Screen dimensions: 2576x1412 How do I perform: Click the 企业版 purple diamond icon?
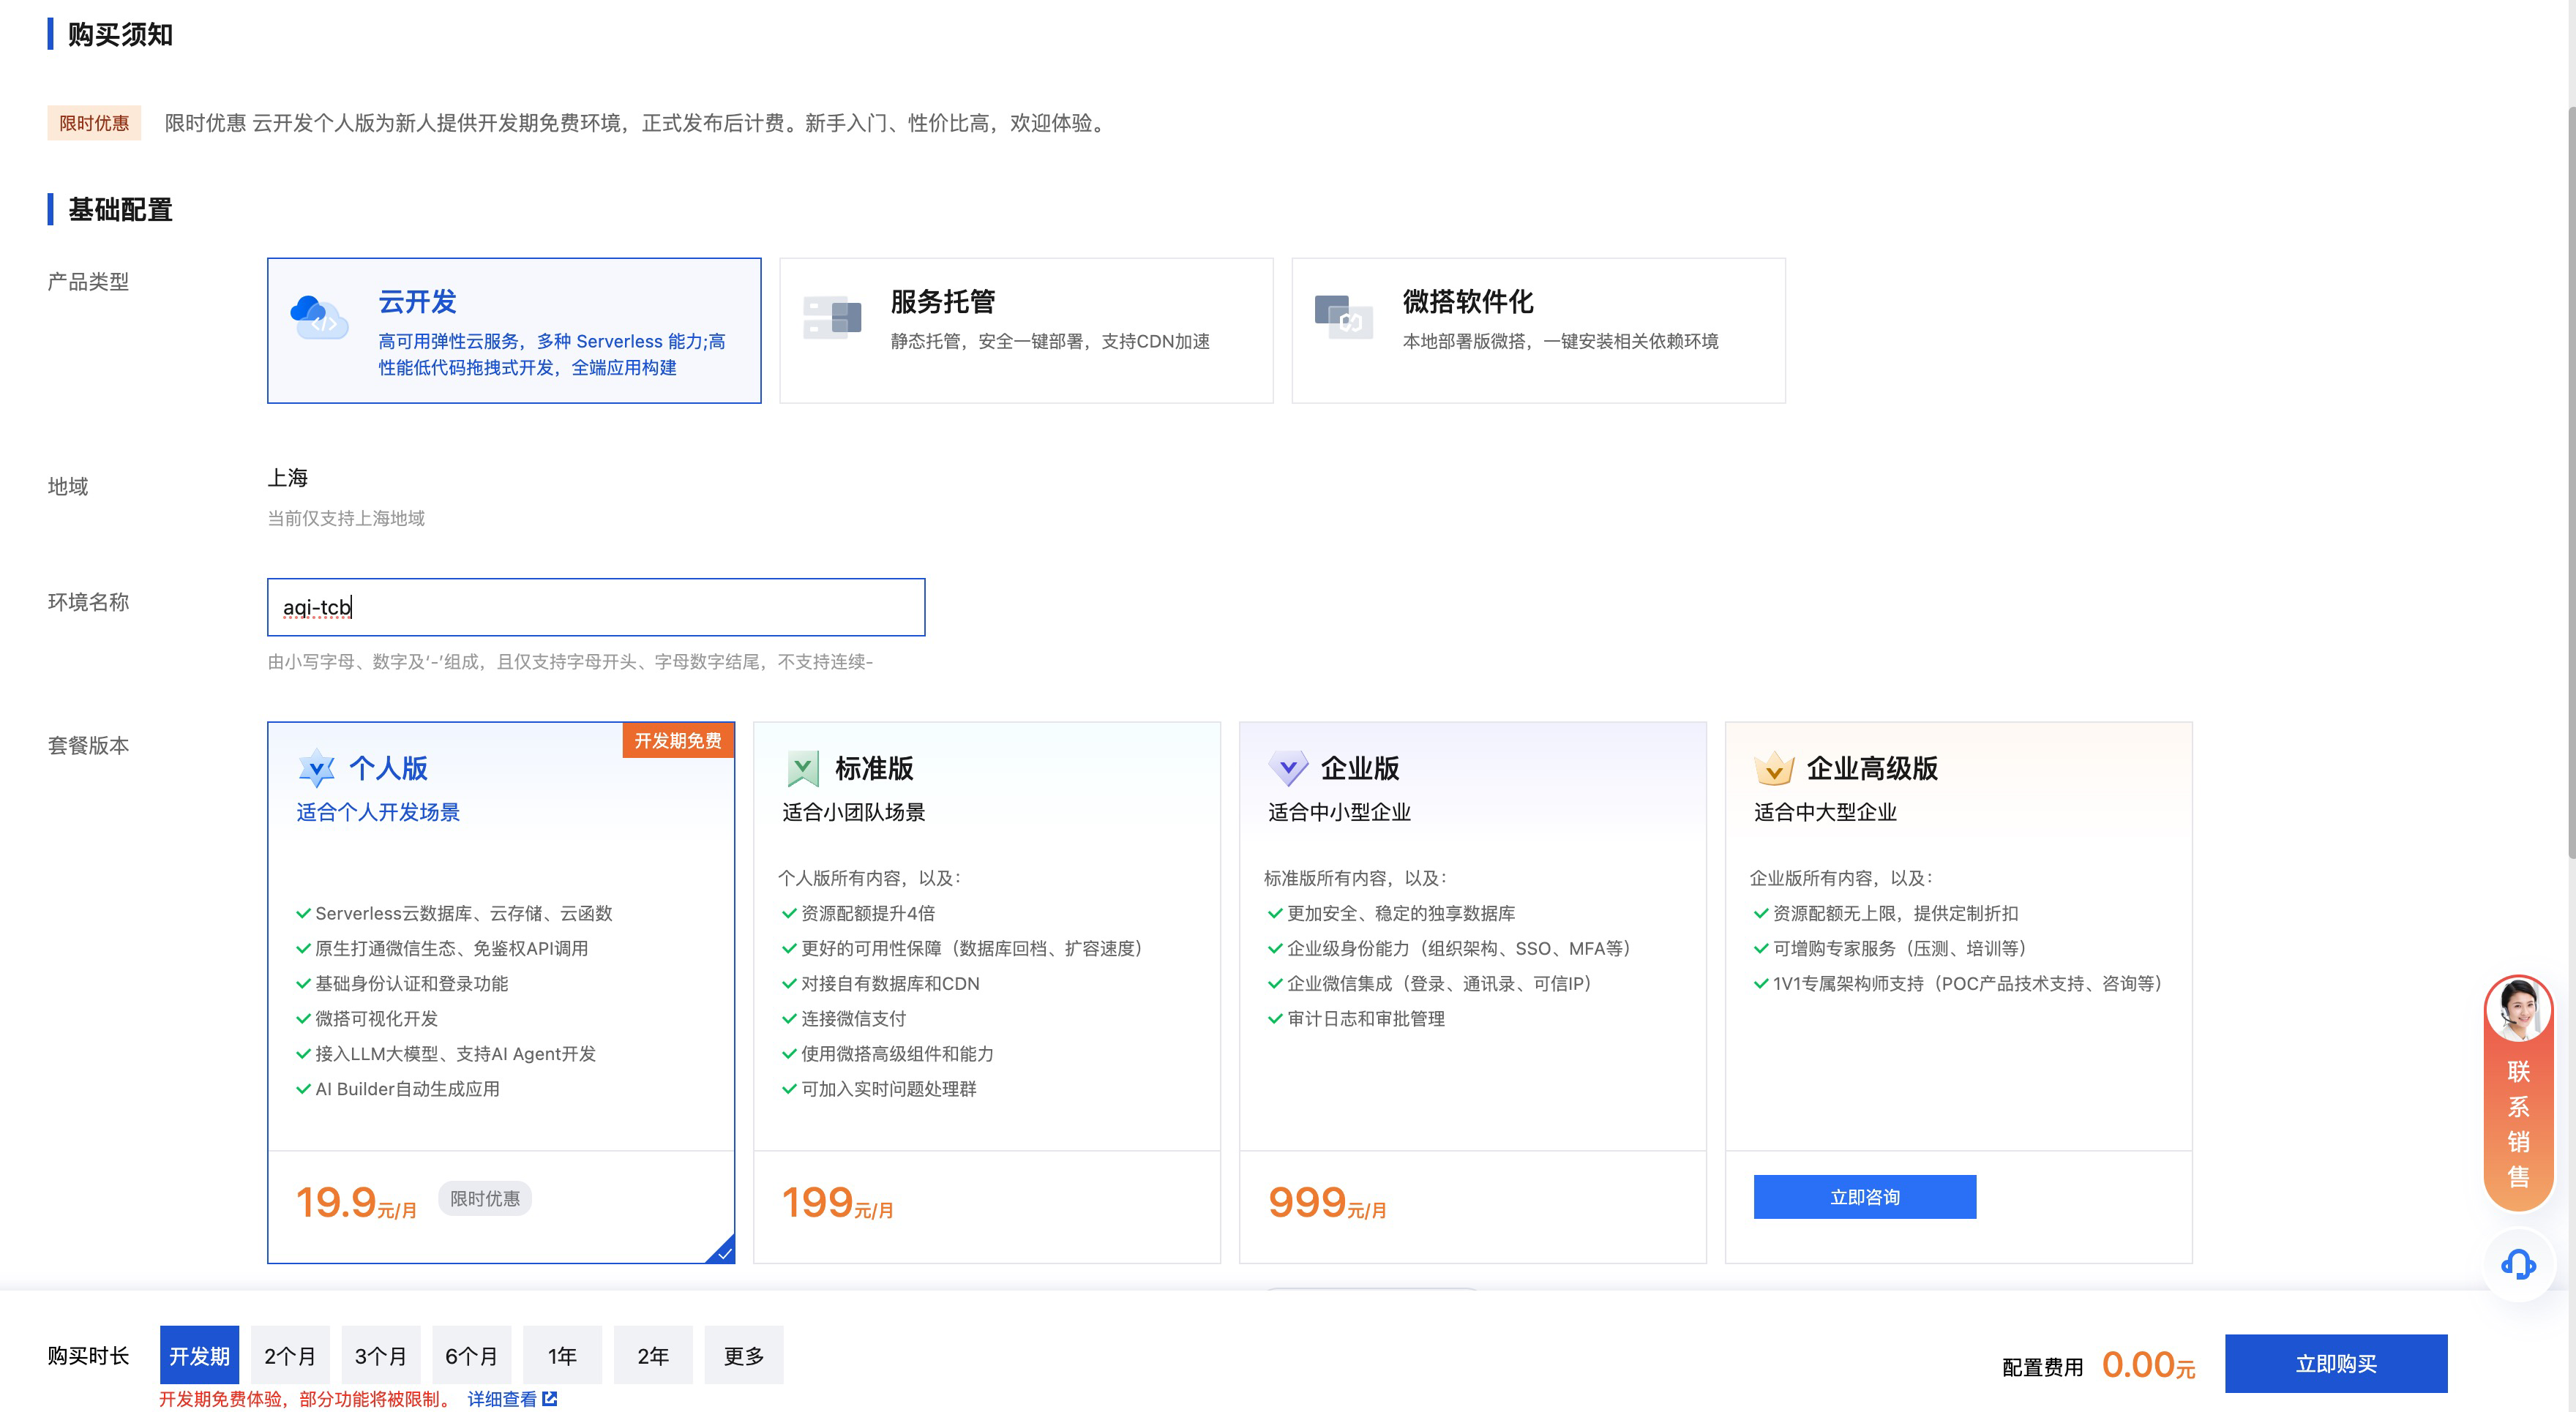(1288, 768)
